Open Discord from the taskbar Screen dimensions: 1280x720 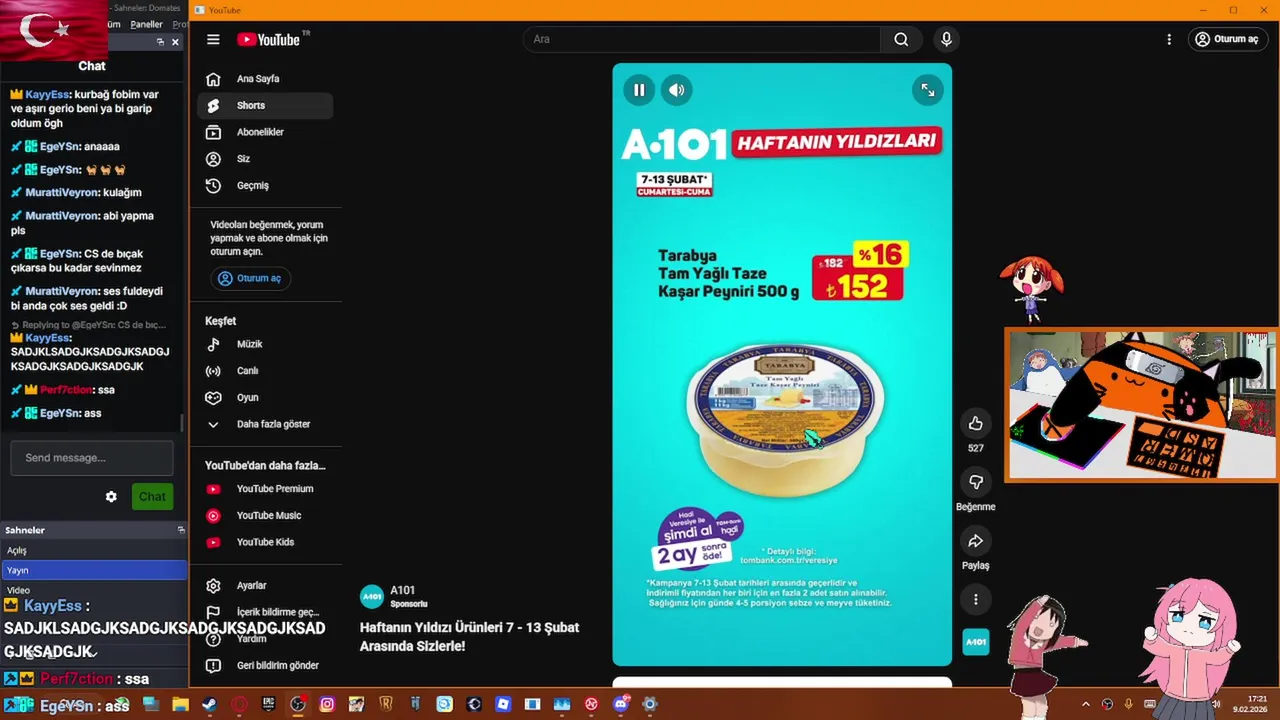coord(621,704)
